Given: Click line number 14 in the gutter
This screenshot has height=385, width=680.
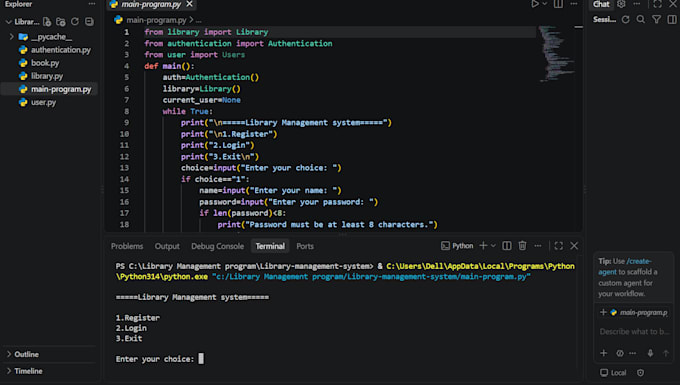Looking at the screenshot, I should (x=124, y=179).
